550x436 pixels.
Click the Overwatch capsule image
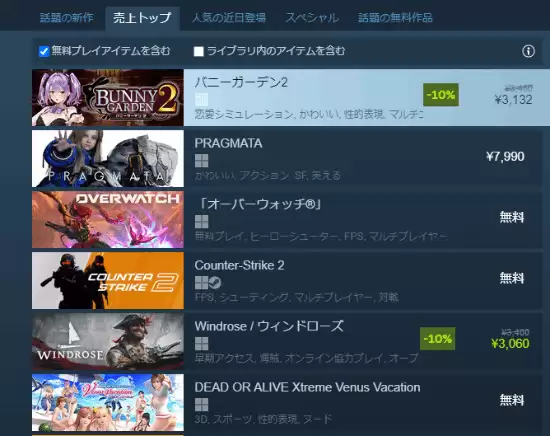[x=108, y=220]
